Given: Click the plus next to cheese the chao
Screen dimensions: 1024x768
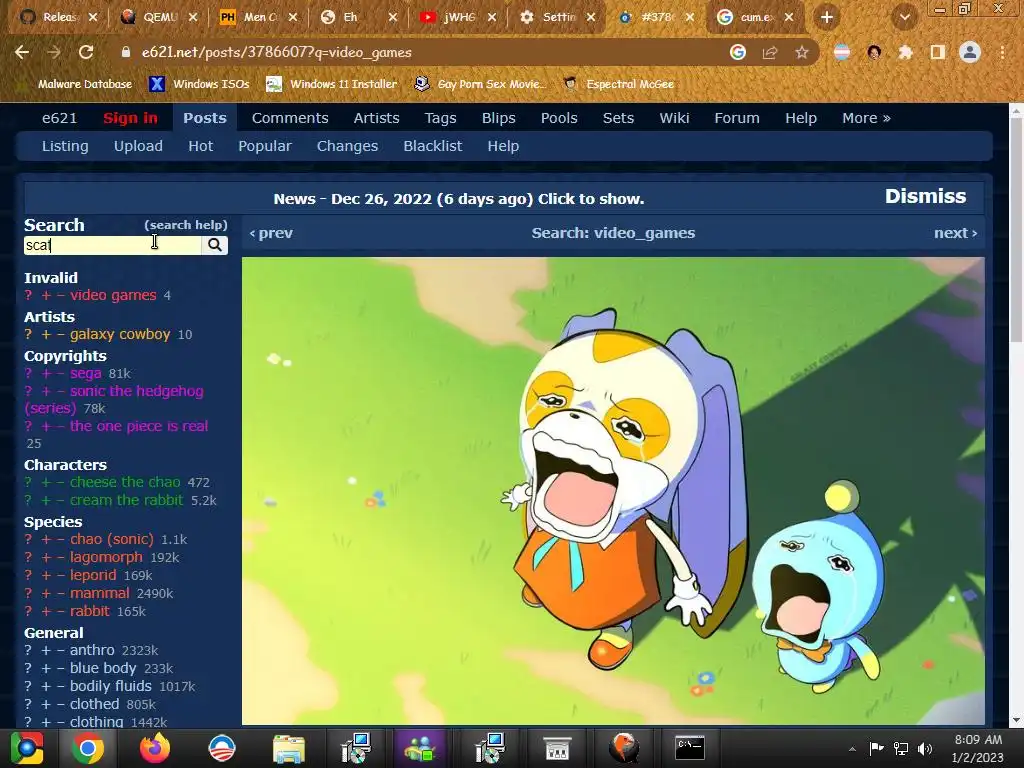Looking at the screenshot, I should (46, 483).
